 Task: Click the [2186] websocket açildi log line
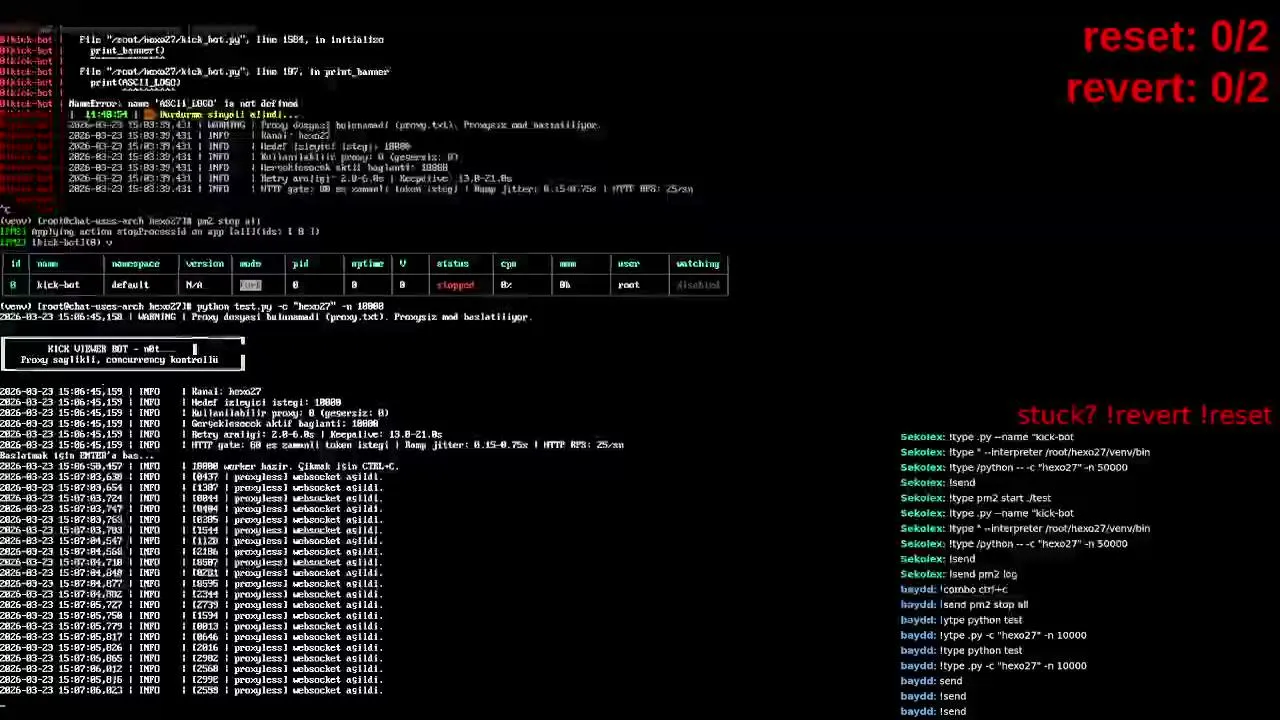pyautogui.click(x=191, y=552)
